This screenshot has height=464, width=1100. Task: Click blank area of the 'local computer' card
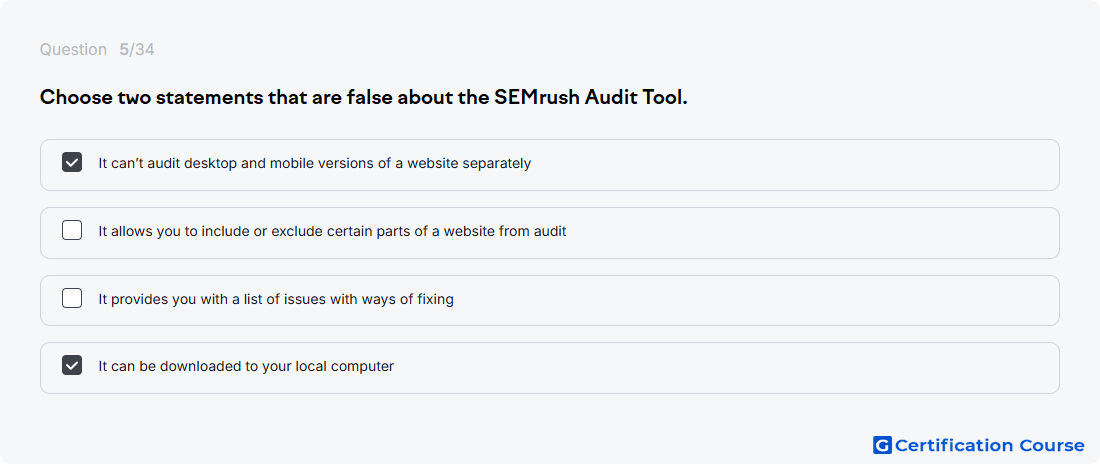click(723, 368)
